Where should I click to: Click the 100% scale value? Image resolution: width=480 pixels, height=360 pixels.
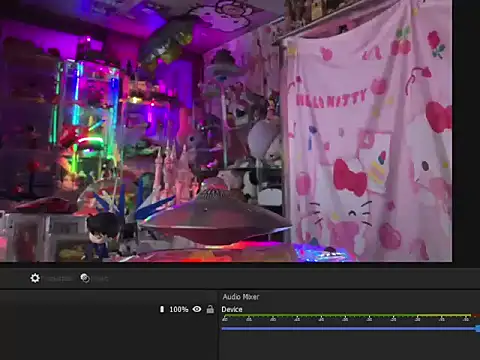coord(179,309)
